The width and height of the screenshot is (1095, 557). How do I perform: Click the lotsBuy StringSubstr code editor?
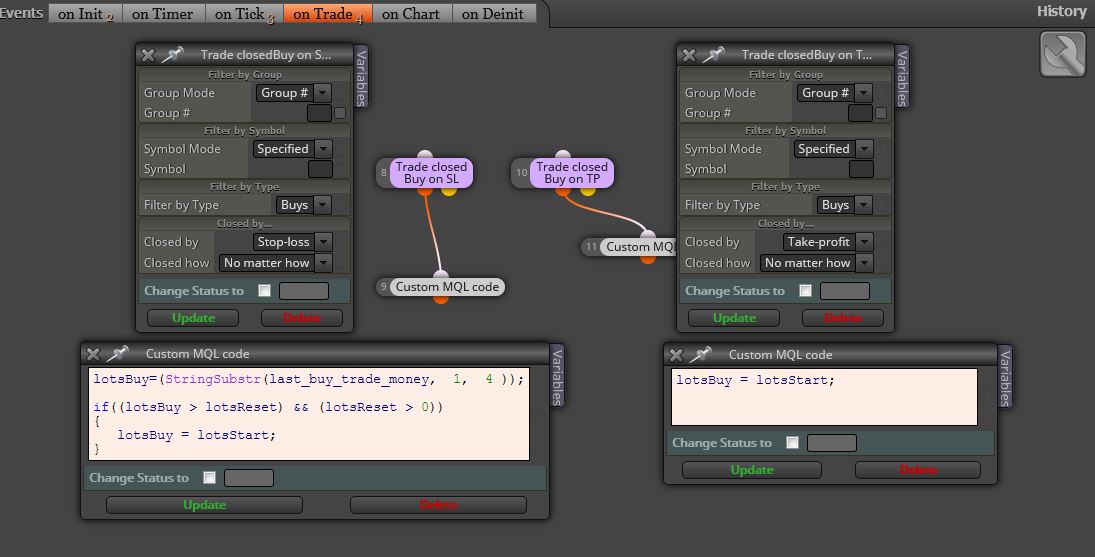309,414
